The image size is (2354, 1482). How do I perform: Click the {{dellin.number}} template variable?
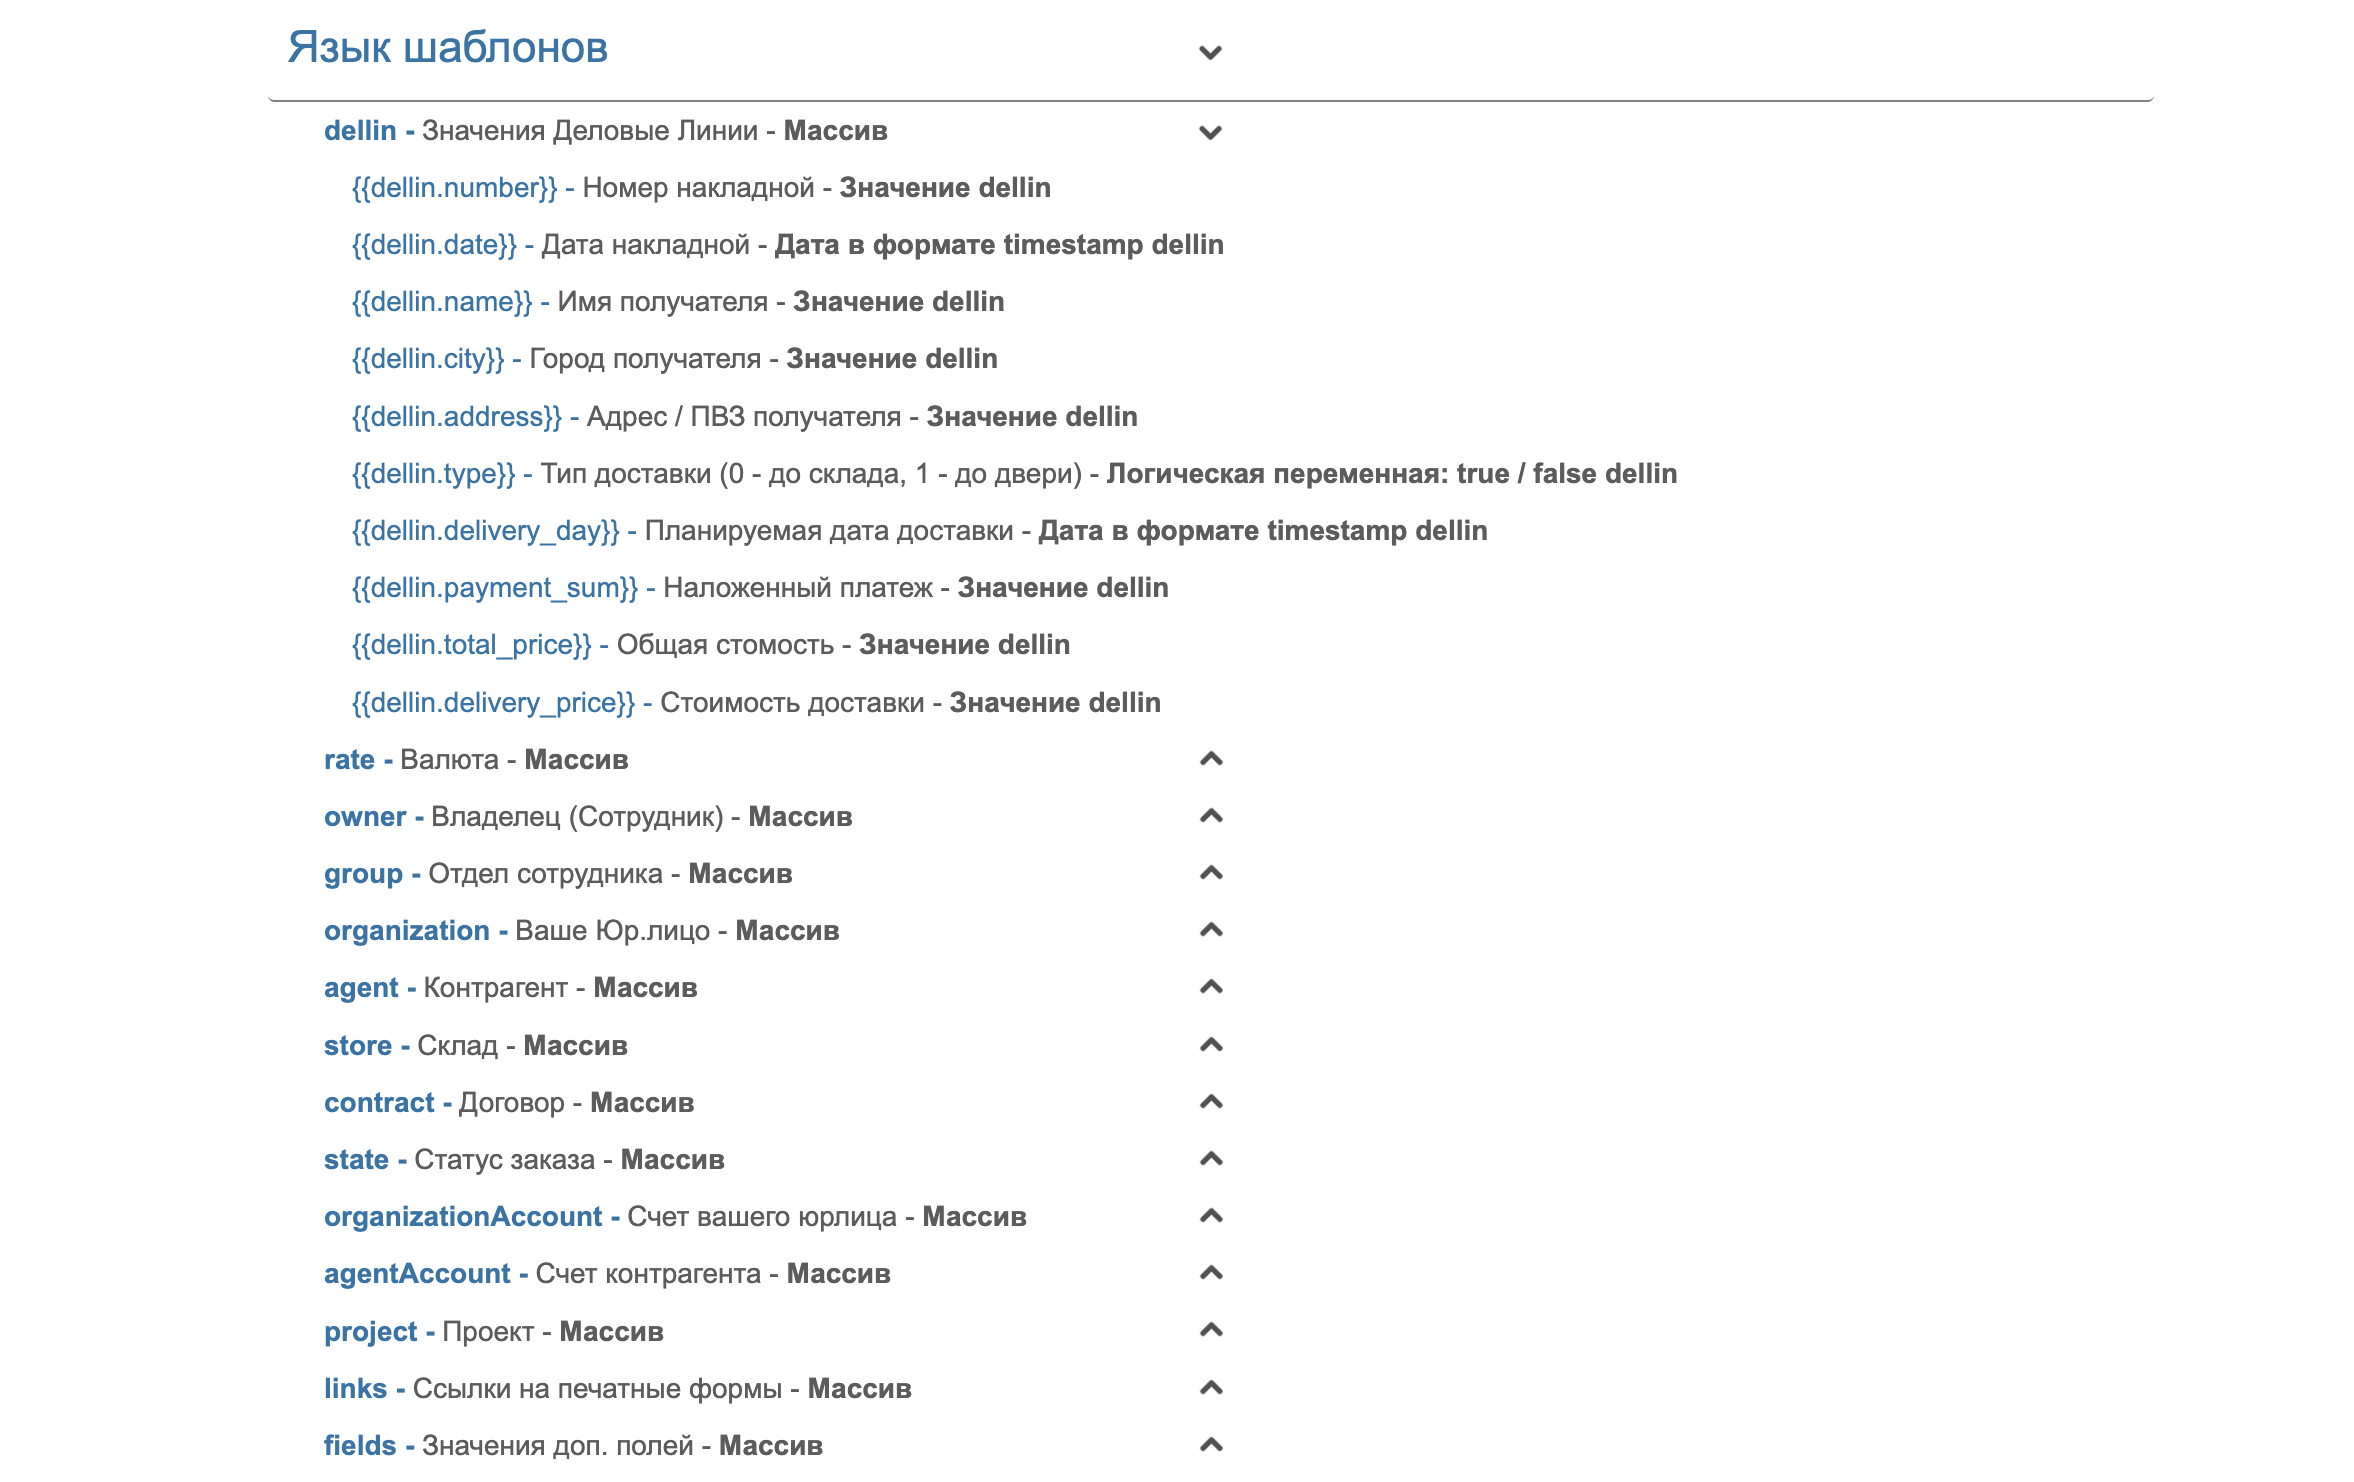point(454,188)
